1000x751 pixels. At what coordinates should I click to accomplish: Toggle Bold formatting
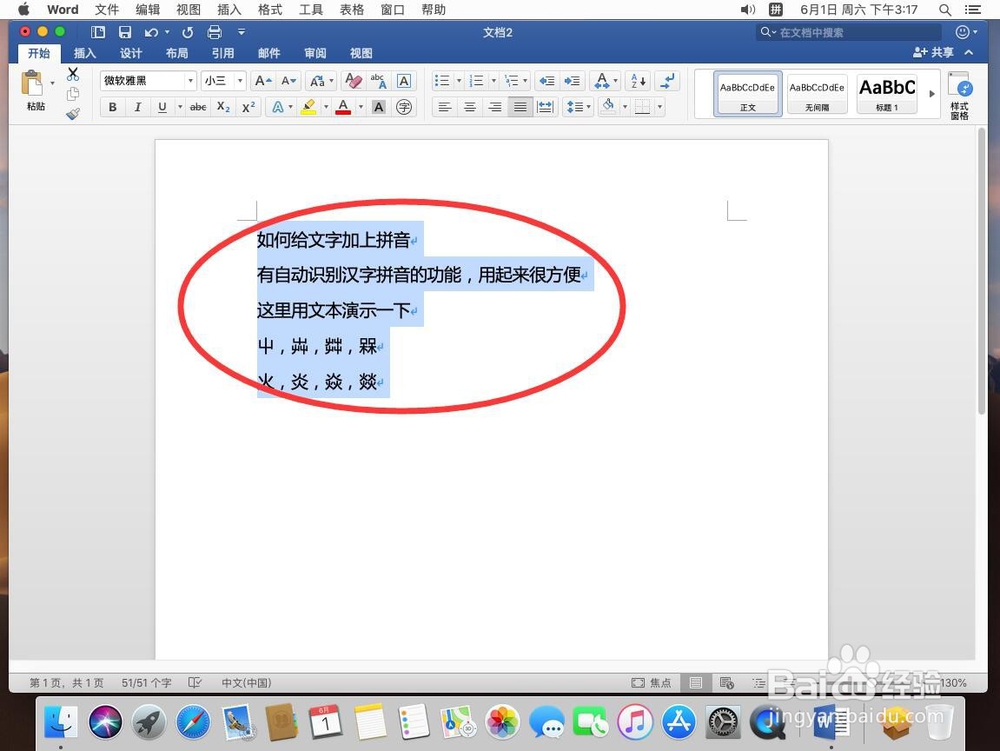point(113,107)
